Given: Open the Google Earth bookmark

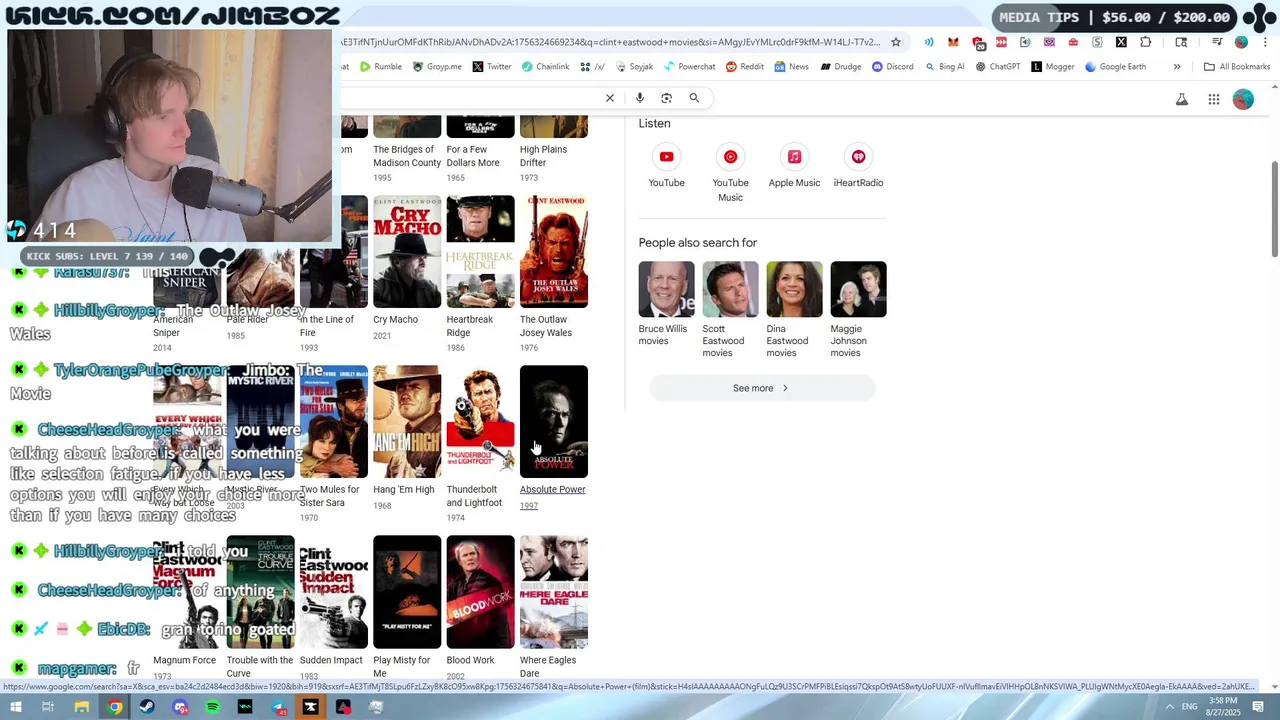Looking at the screenshot, I should coord(1115,67).
